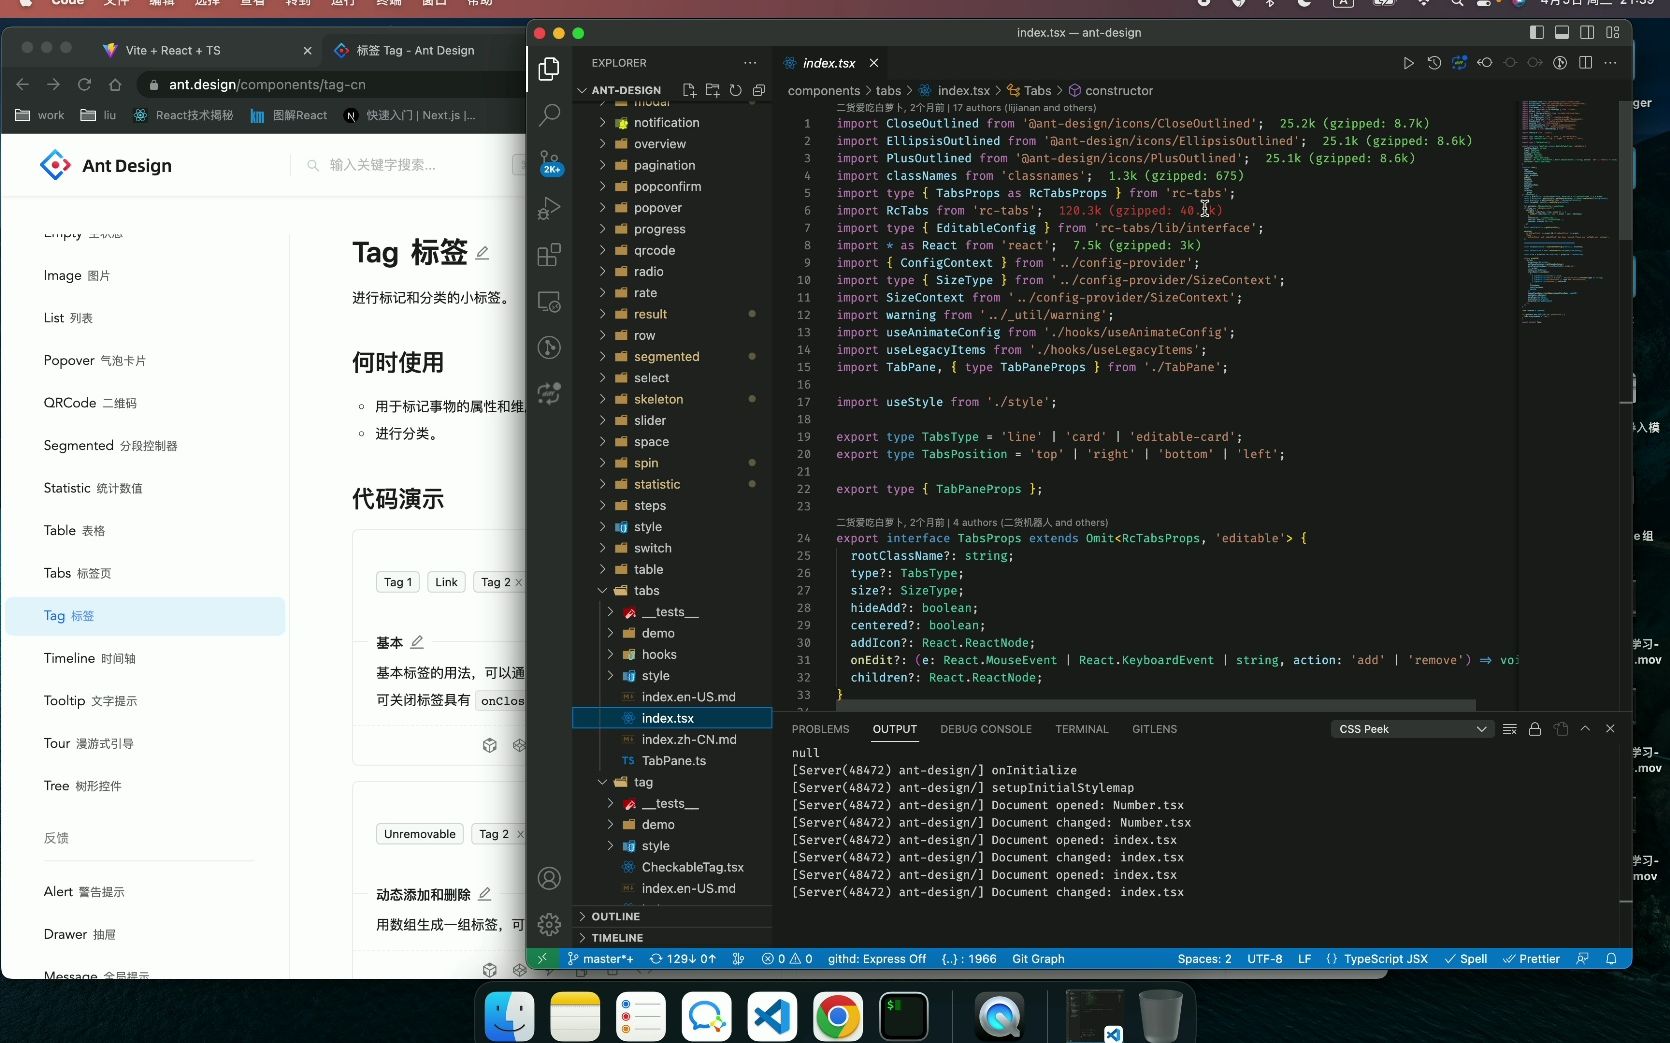1670x1043 pixels.
Task: Open Remote Explorer in activity bar
Action: coord(549,301)
